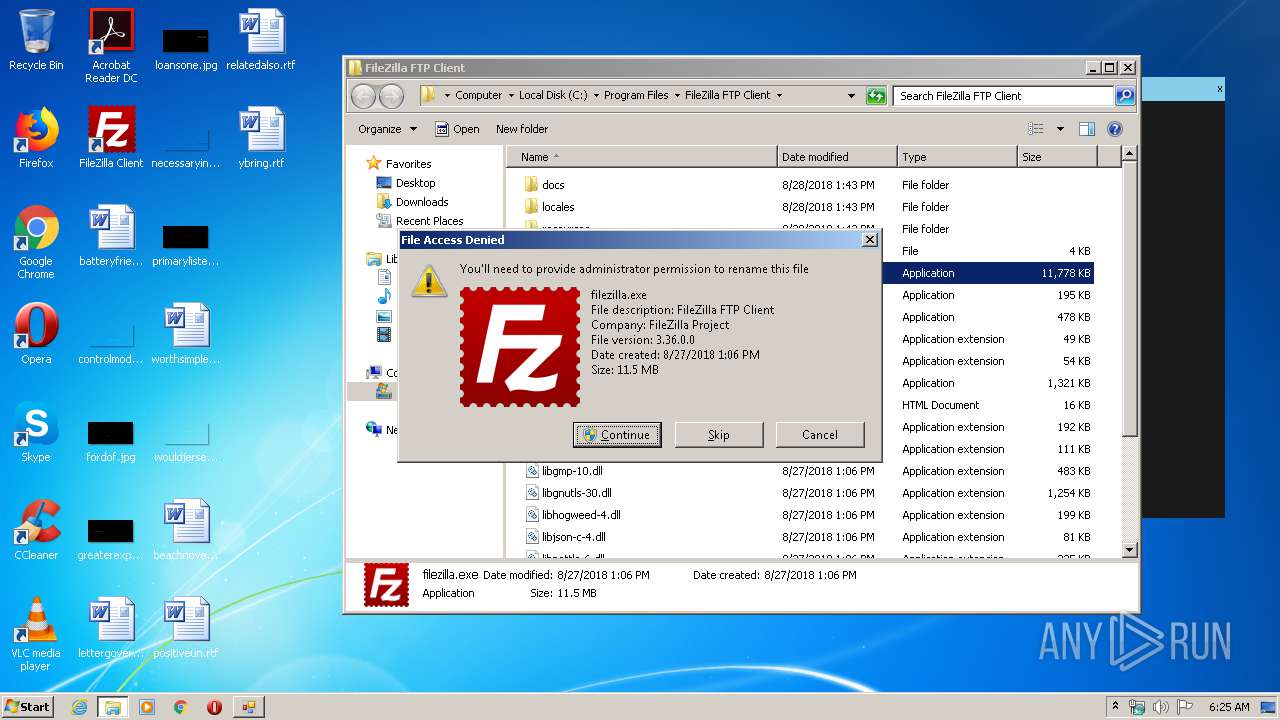
Task: Open CCleaner desktop shortcut
Action: click(36, 530)
